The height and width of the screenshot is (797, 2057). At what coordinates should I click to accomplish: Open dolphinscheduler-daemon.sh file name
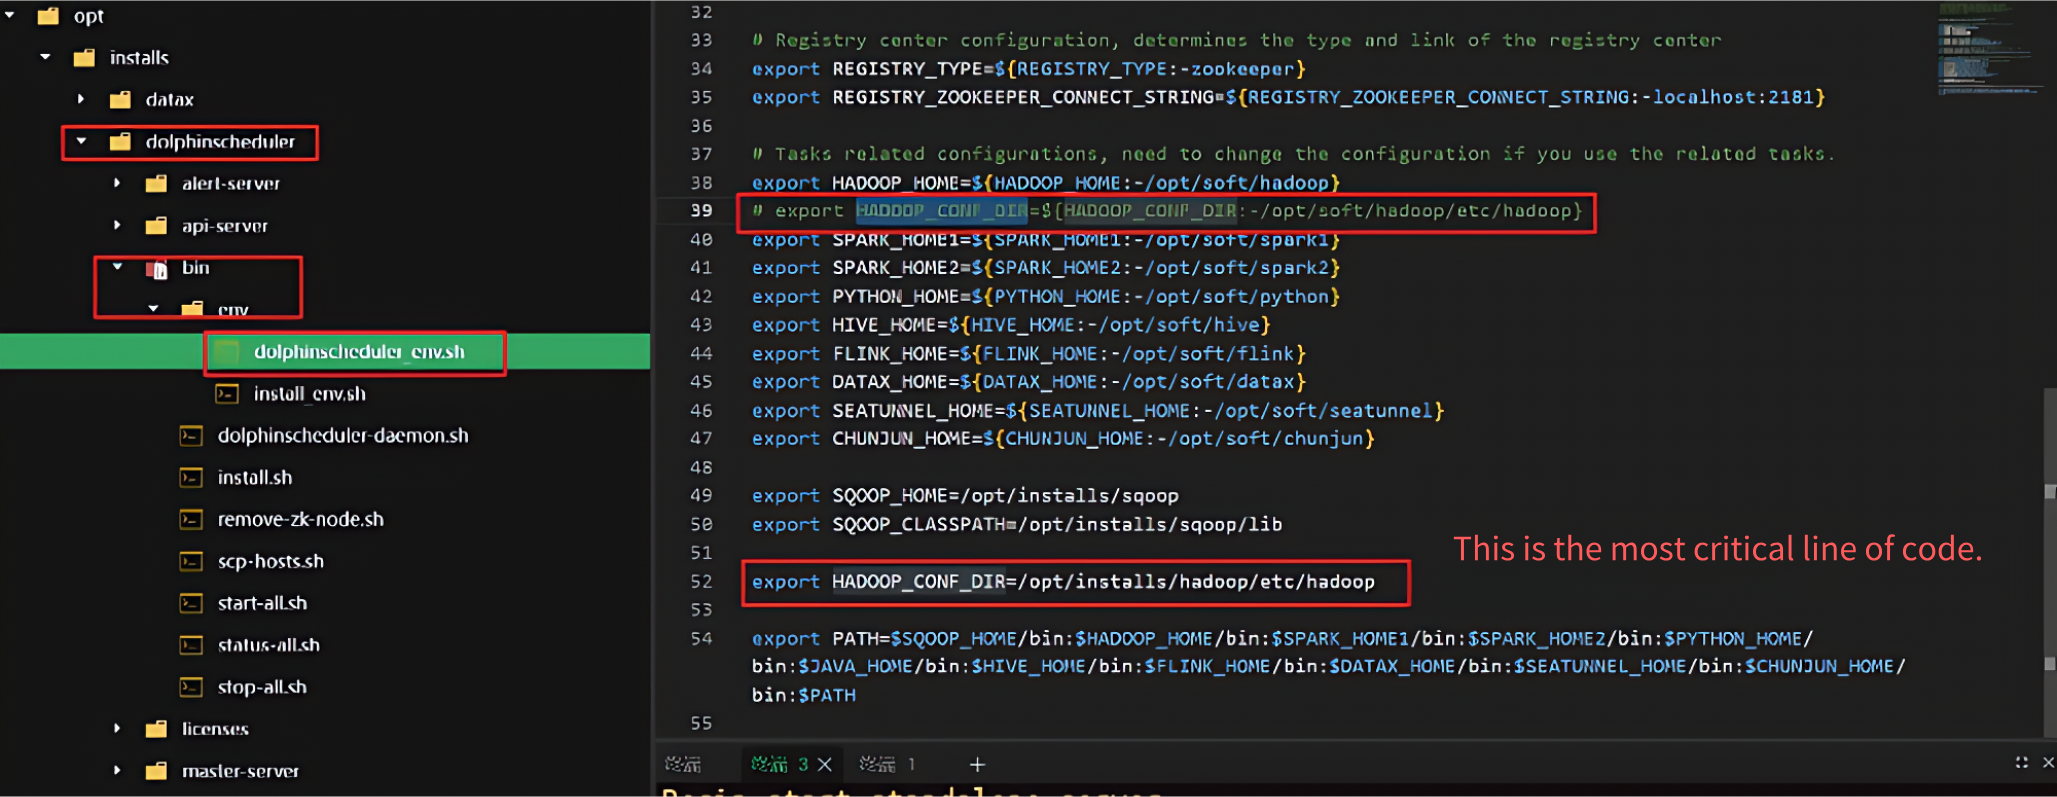coord(343,436)
